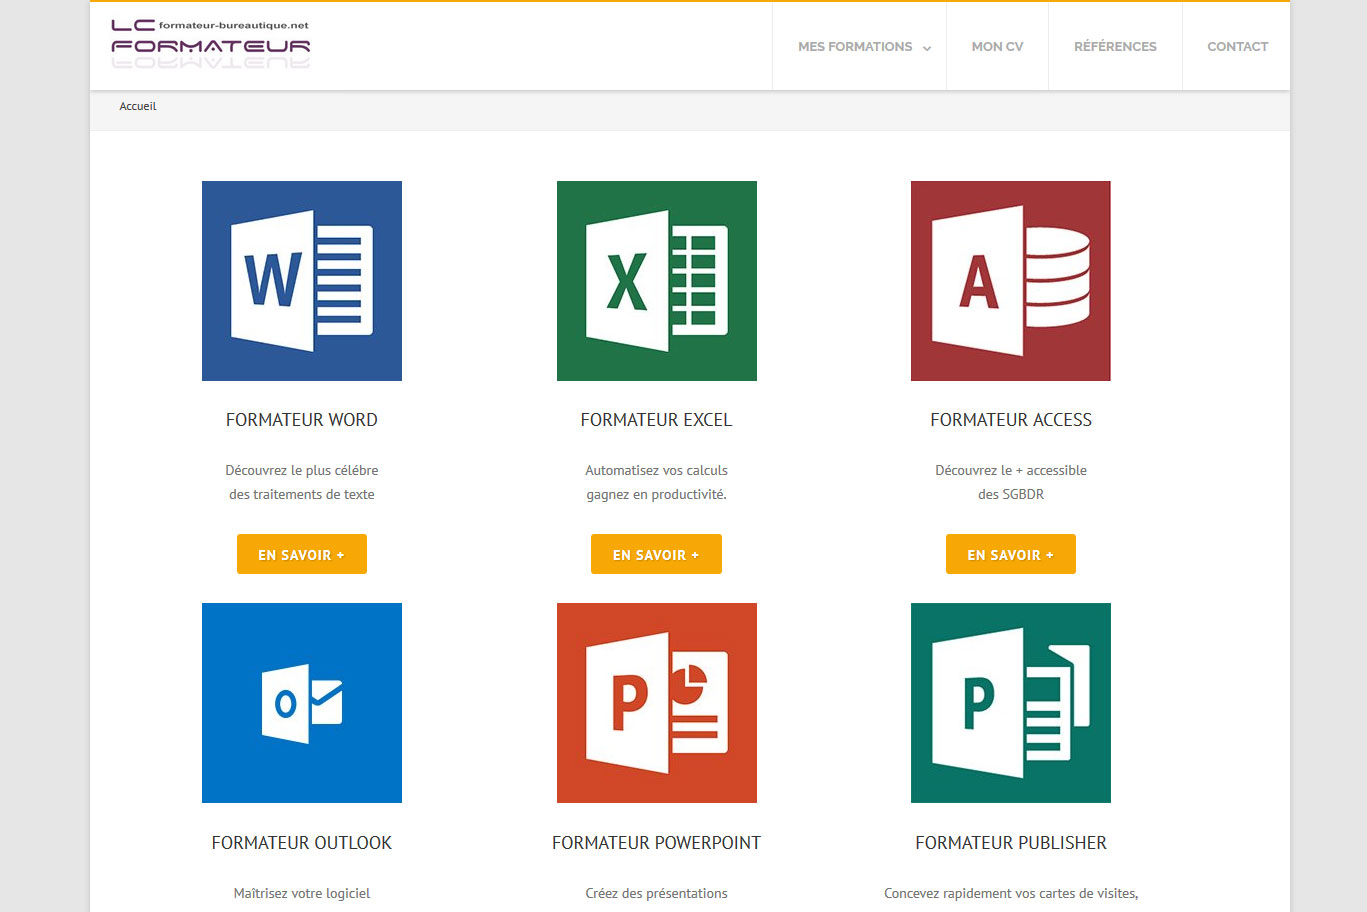This screenshot has height=912, width=1367.
Task: Click the text 'Automatisez vos calculs'
Action: pyautogui.click(x=657, y=470)
